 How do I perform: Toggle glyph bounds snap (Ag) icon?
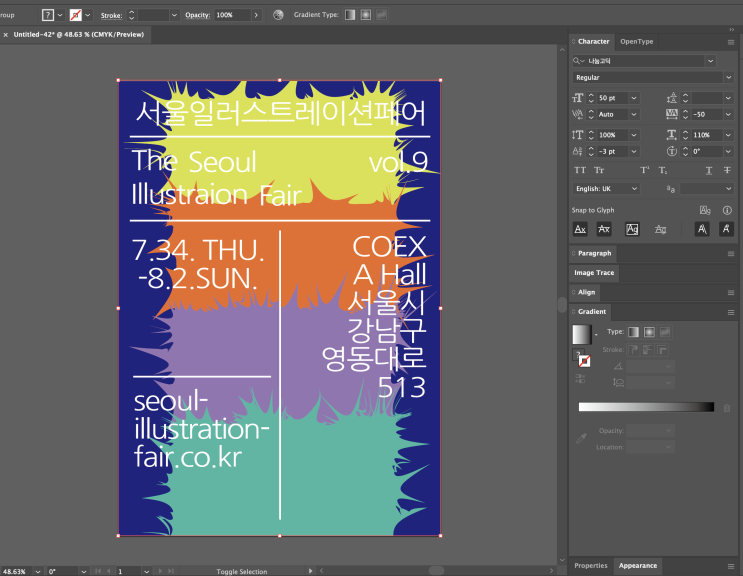click(x=632, y=229)
